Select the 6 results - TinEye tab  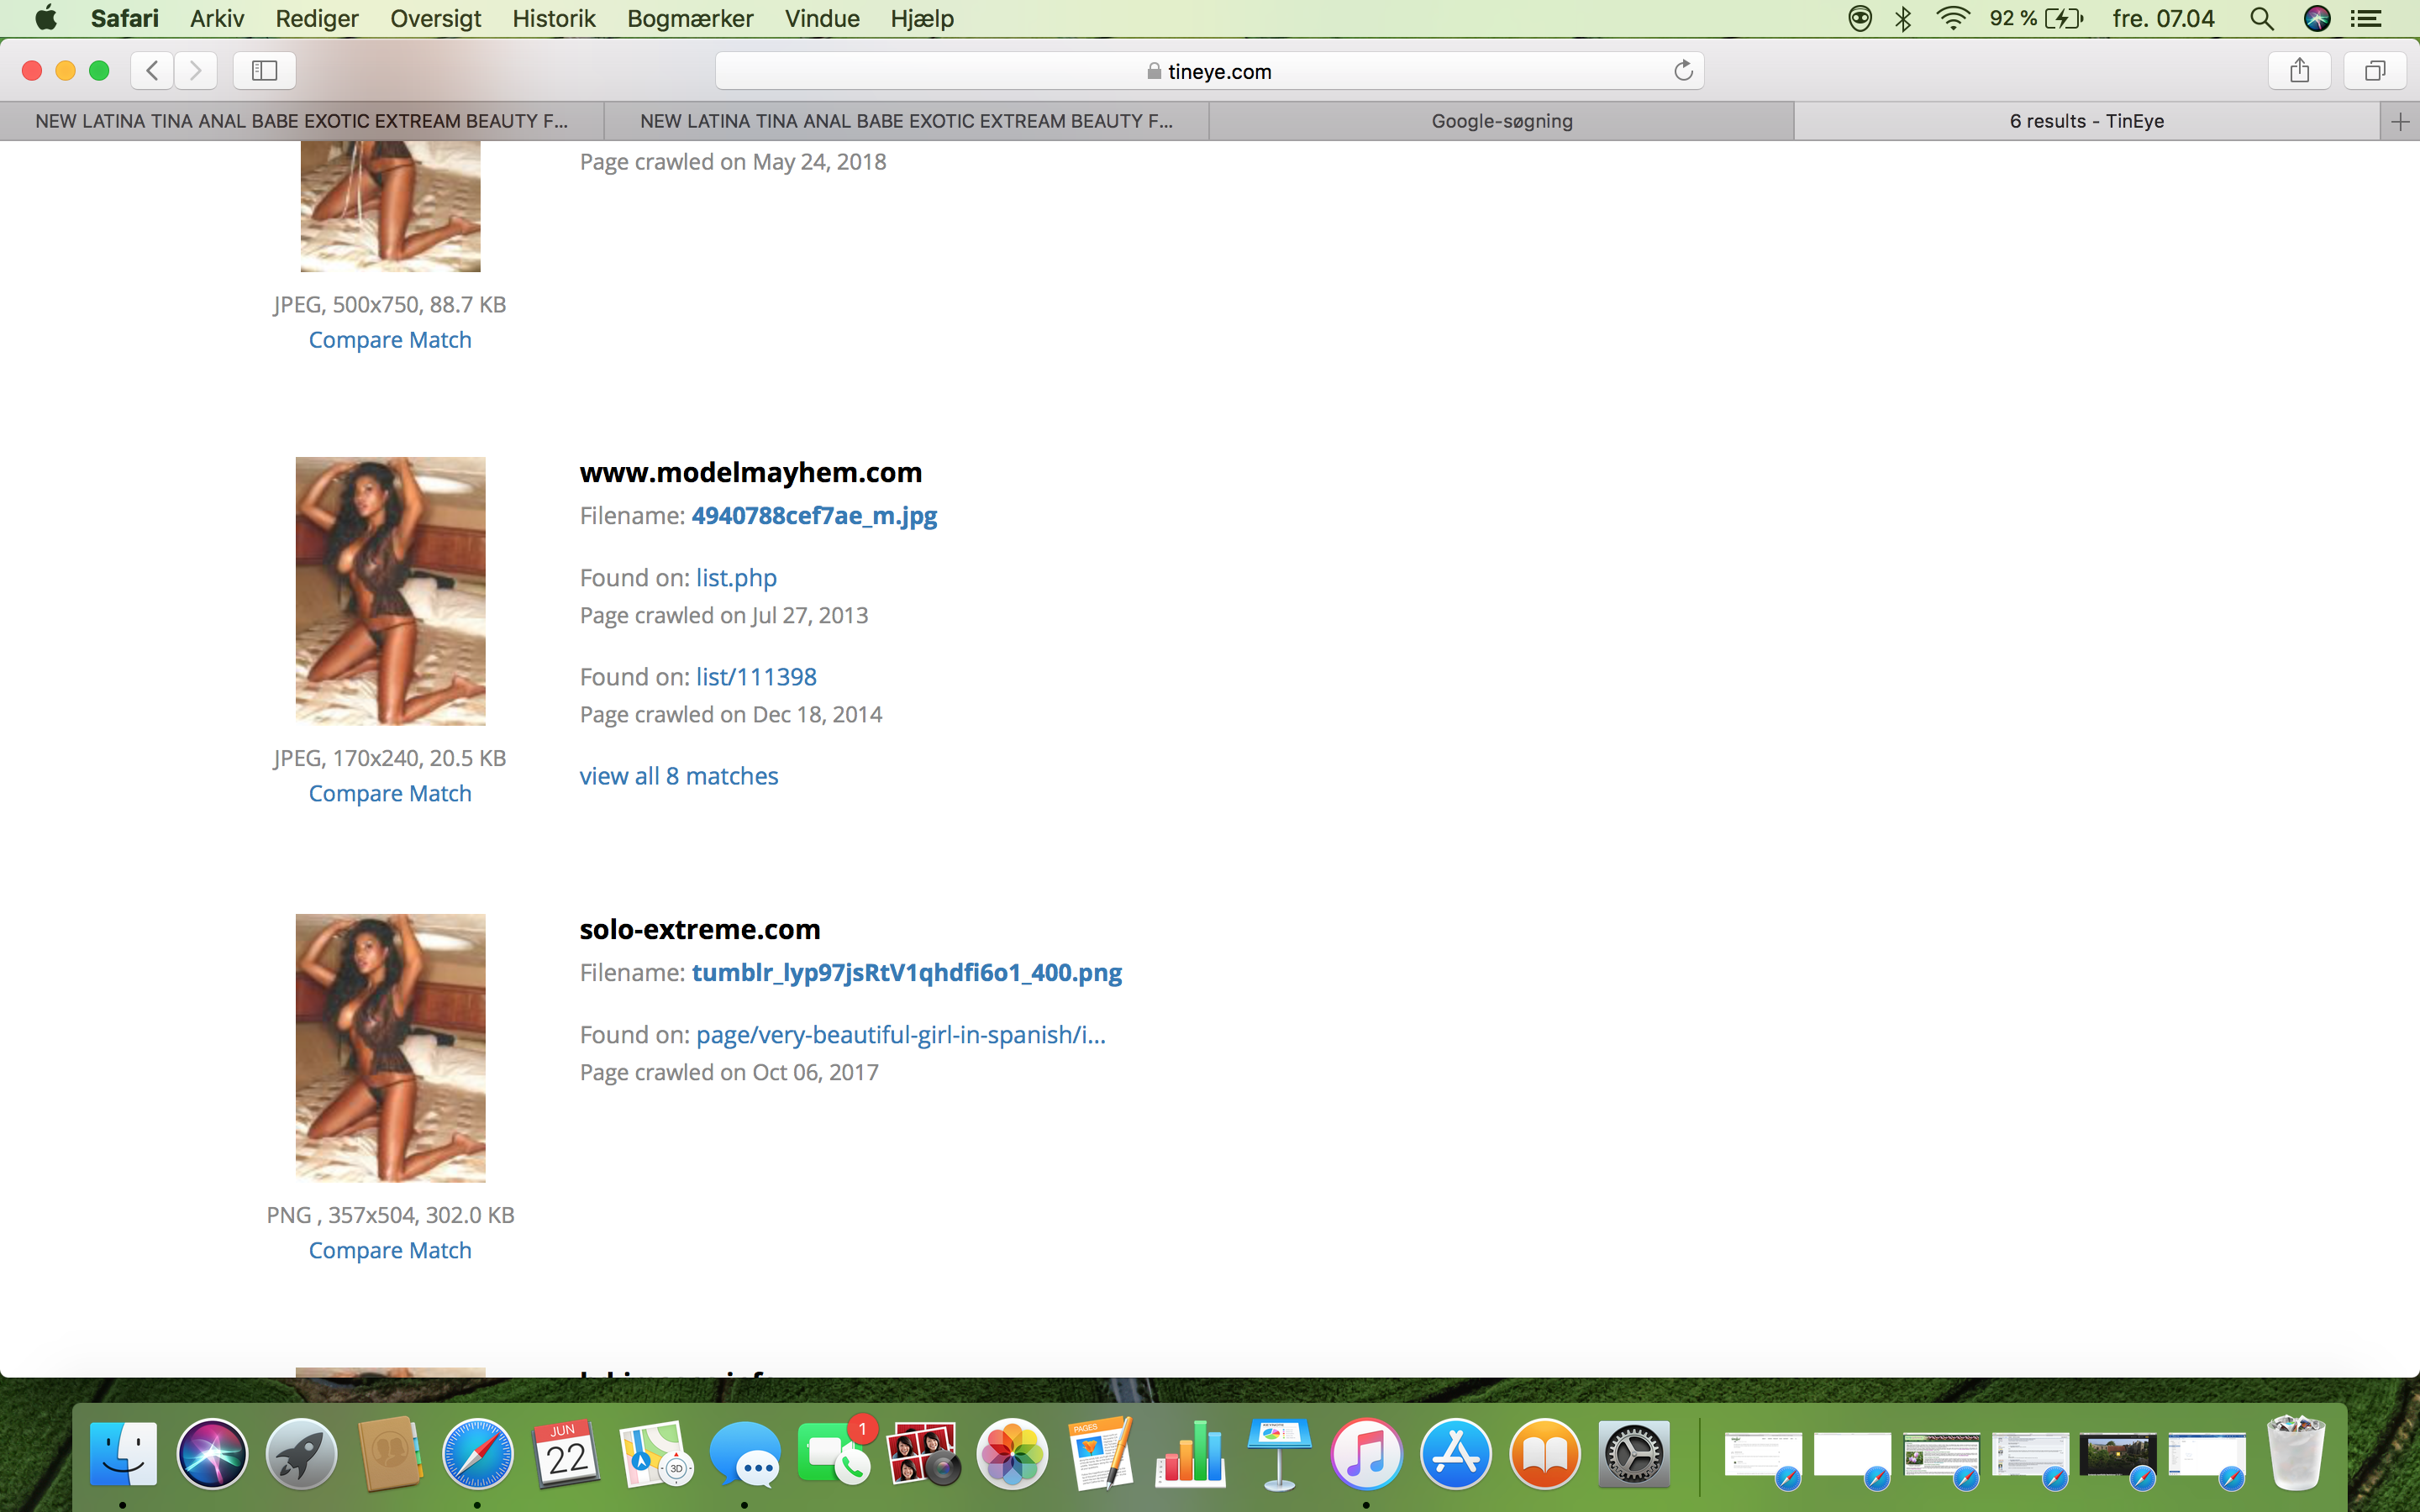pyautogui.click(x=2087, y=121)
